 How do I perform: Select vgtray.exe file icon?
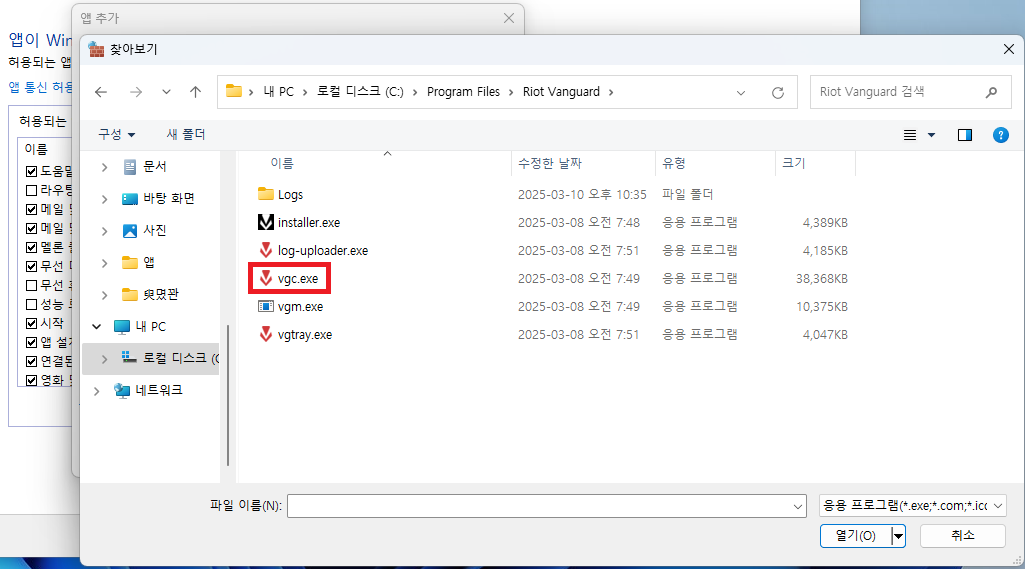(x=265, y=334)
